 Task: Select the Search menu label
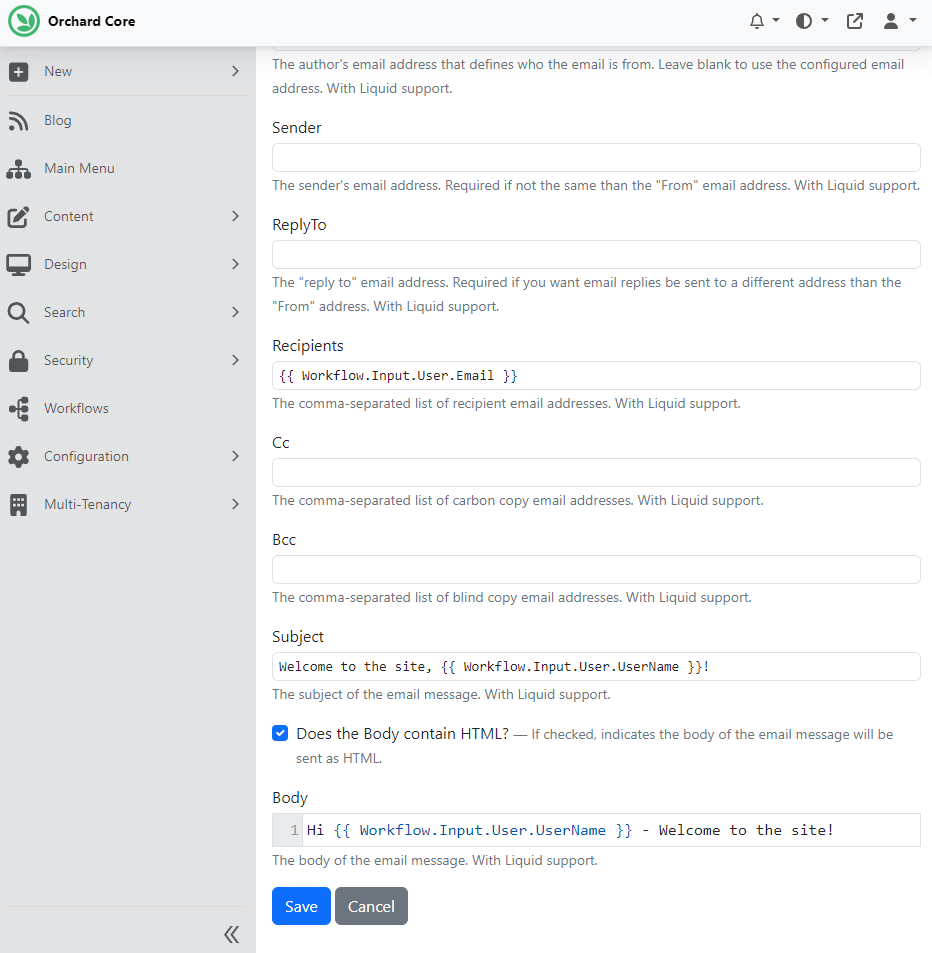(x=64, y=312)
